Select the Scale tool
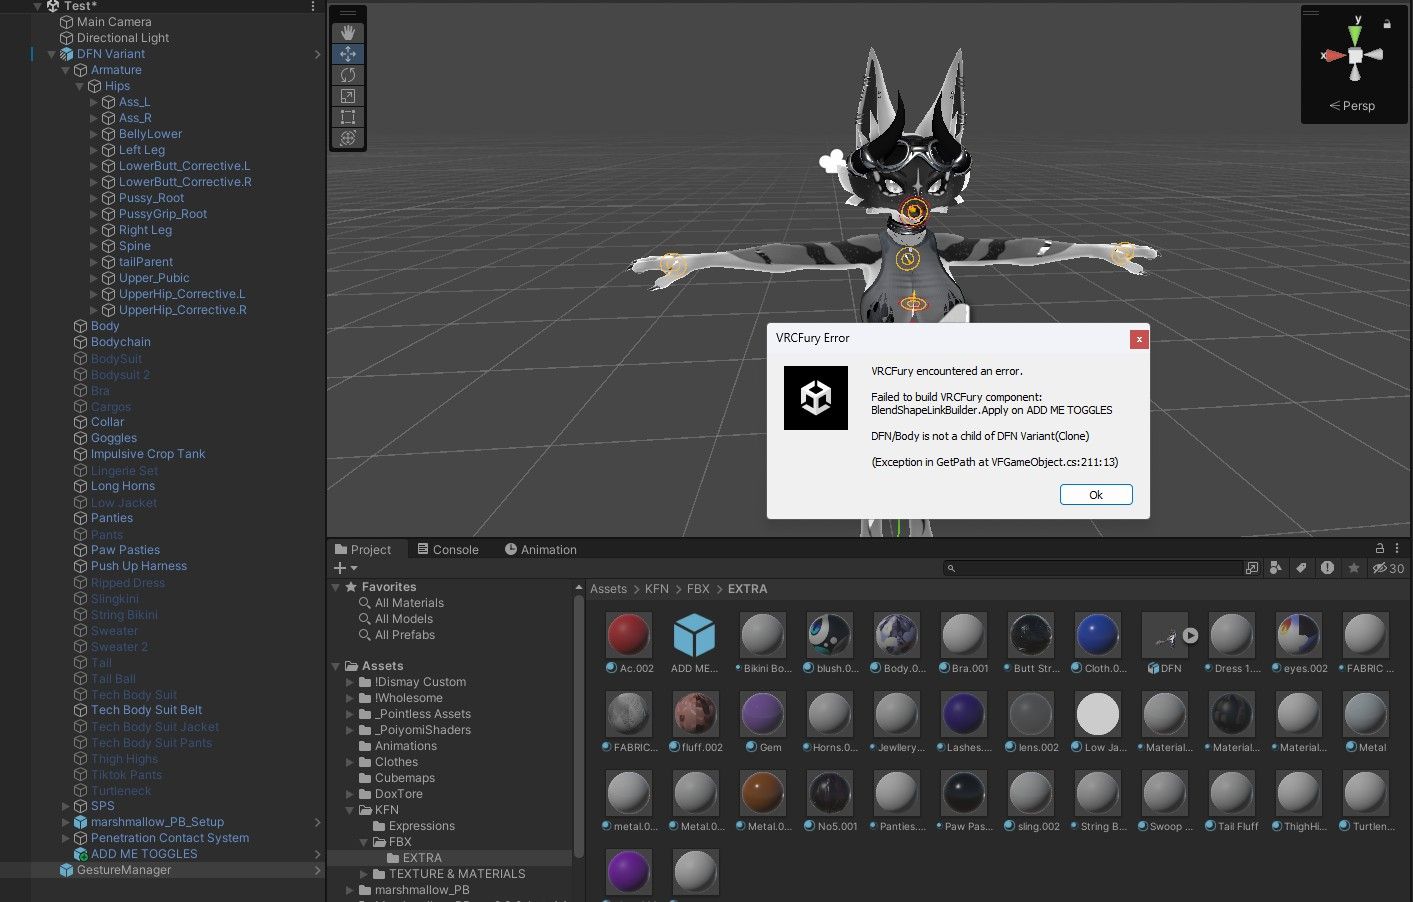Viewport: 1413px width, 902px height. 348,96
